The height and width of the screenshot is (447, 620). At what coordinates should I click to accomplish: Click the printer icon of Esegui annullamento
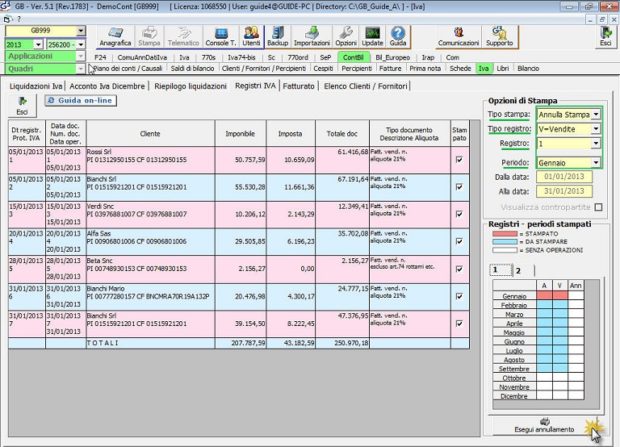pyautogui.click(x=544, y=421)
